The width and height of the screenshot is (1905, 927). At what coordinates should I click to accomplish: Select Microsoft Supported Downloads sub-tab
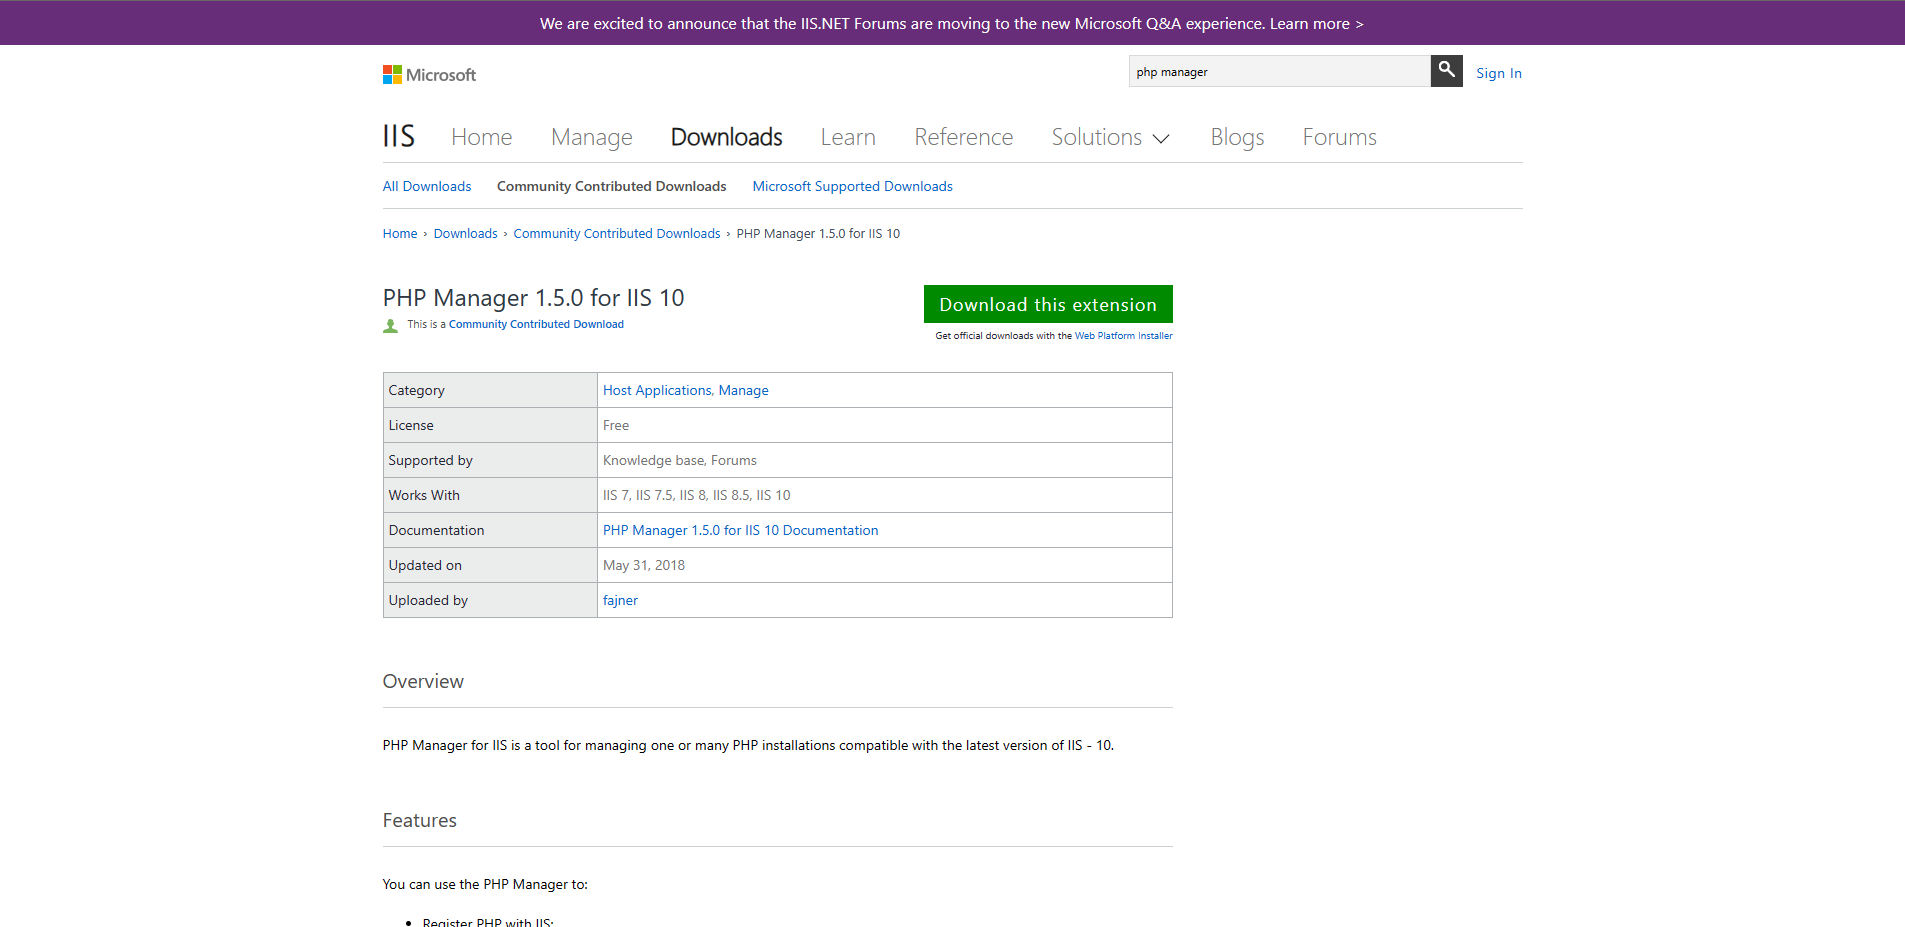(x=852, y=186)
